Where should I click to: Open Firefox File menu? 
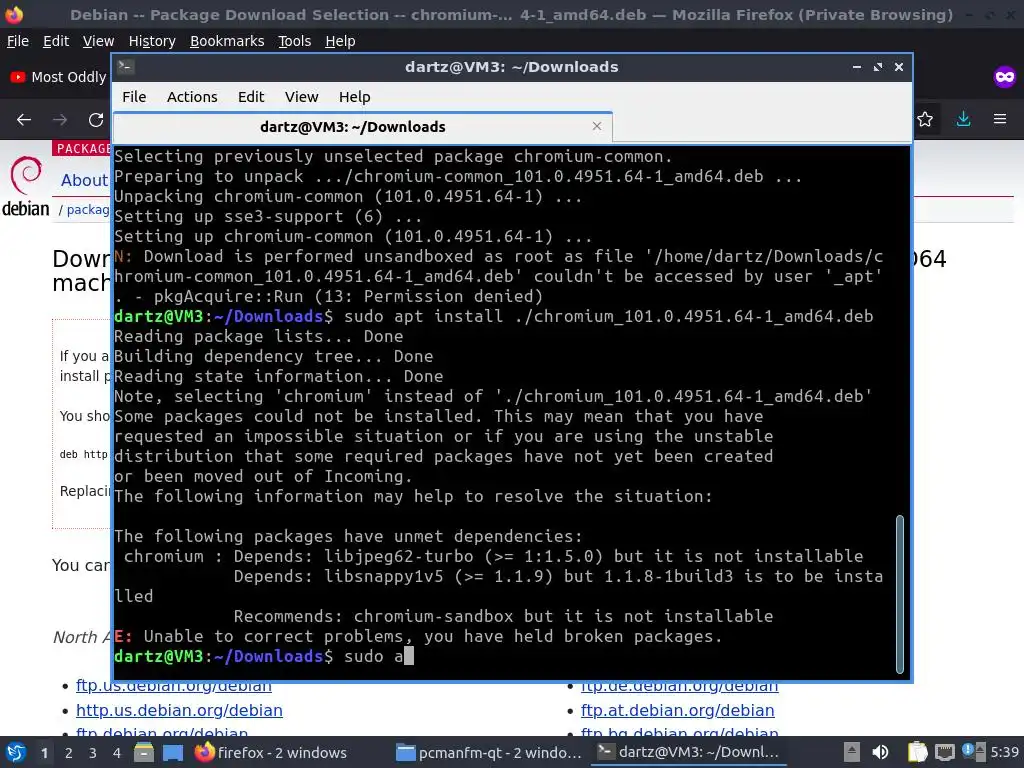point(18,41)
